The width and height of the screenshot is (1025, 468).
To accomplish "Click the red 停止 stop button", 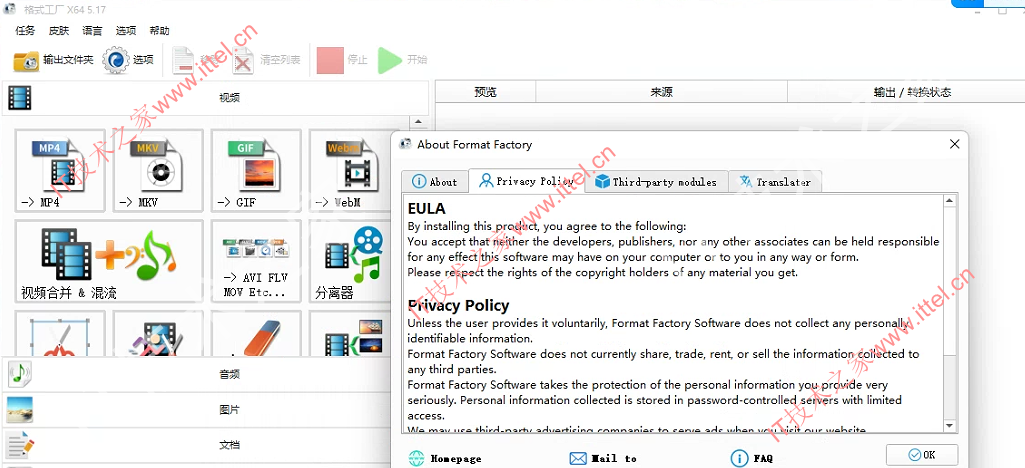I will [x=342, y=60].
